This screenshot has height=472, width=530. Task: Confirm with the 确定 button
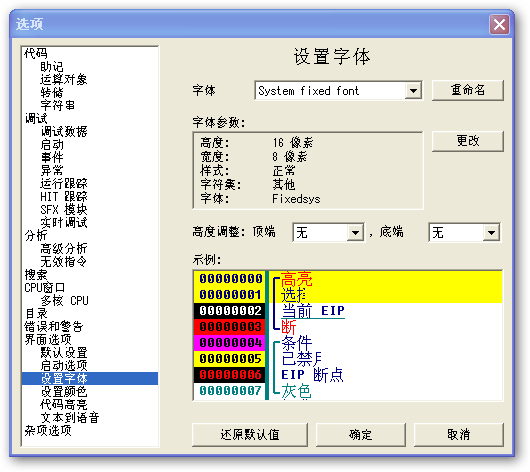pyautogui.click(x=361, y=435)
